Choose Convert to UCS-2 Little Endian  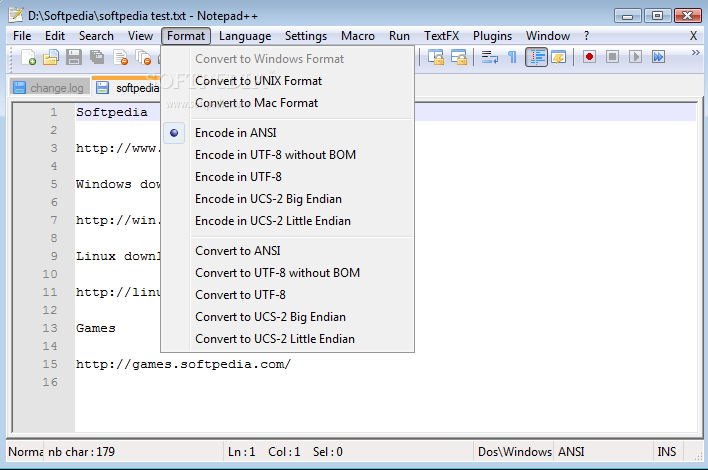tap(288, 339)
